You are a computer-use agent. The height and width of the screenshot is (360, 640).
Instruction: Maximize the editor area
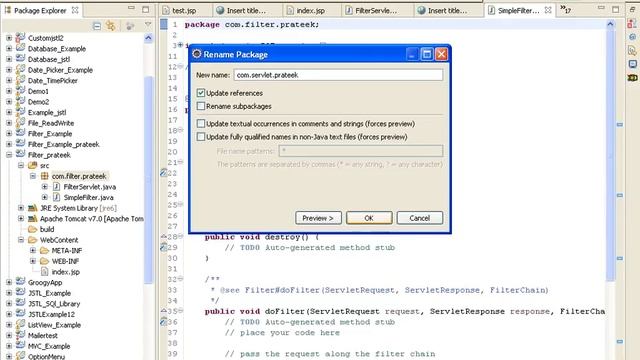(616, 9)
